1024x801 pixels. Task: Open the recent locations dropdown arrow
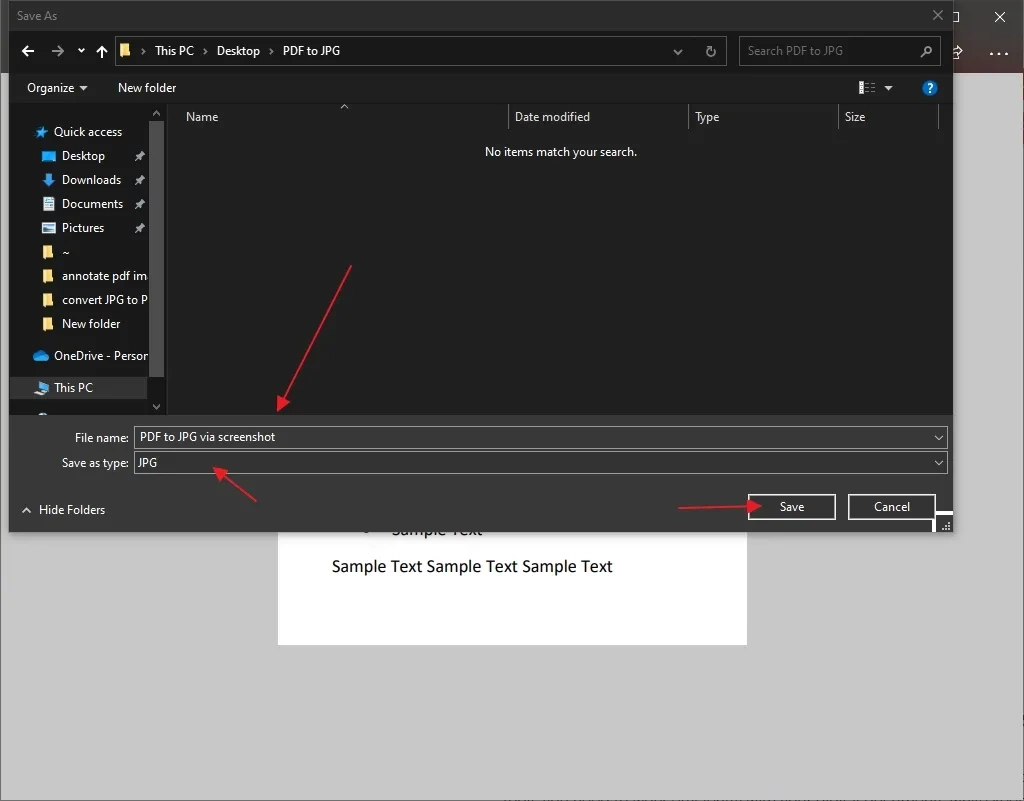(x=81, y=51)
